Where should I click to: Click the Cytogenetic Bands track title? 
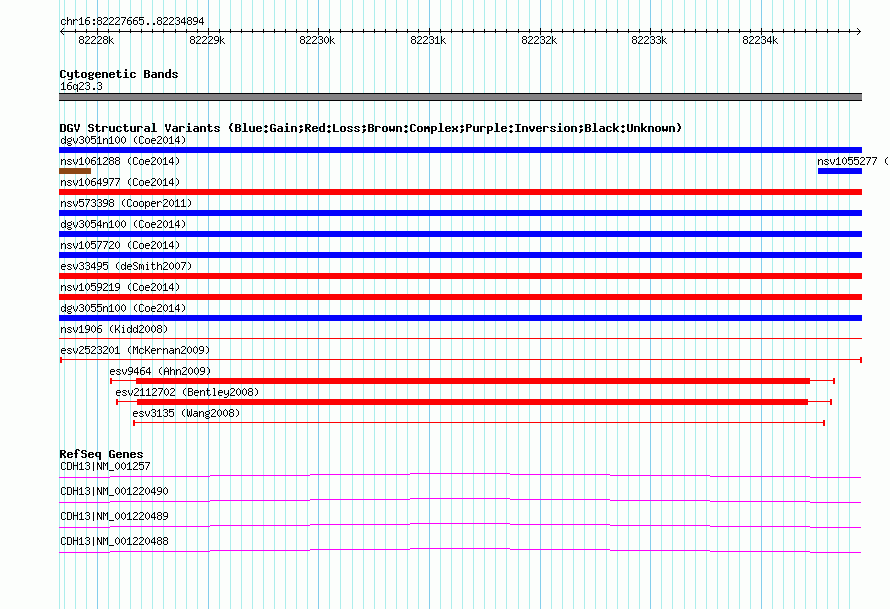click(x=119, y=74)
